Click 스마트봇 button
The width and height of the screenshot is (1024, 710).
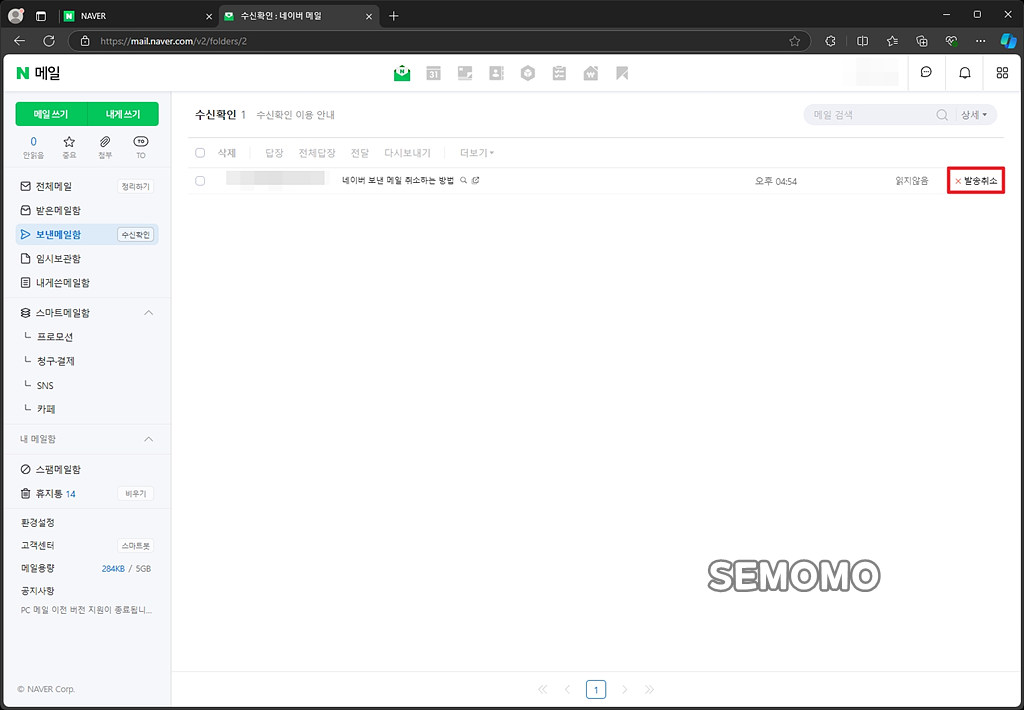[x=135, y=546]
